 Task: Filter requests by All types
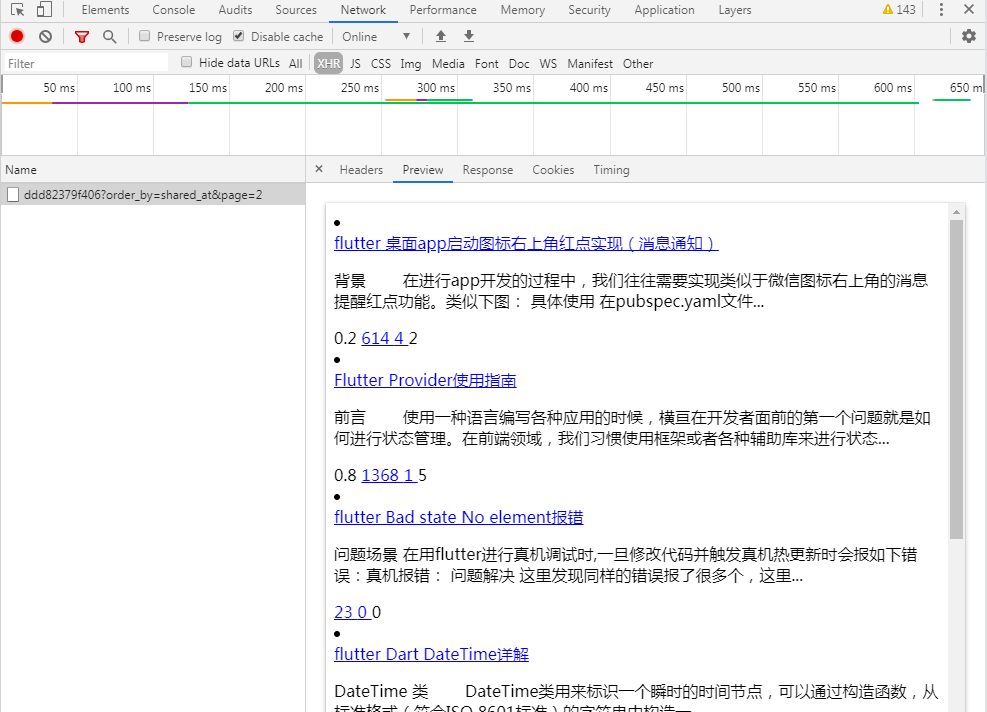[296, 64]
